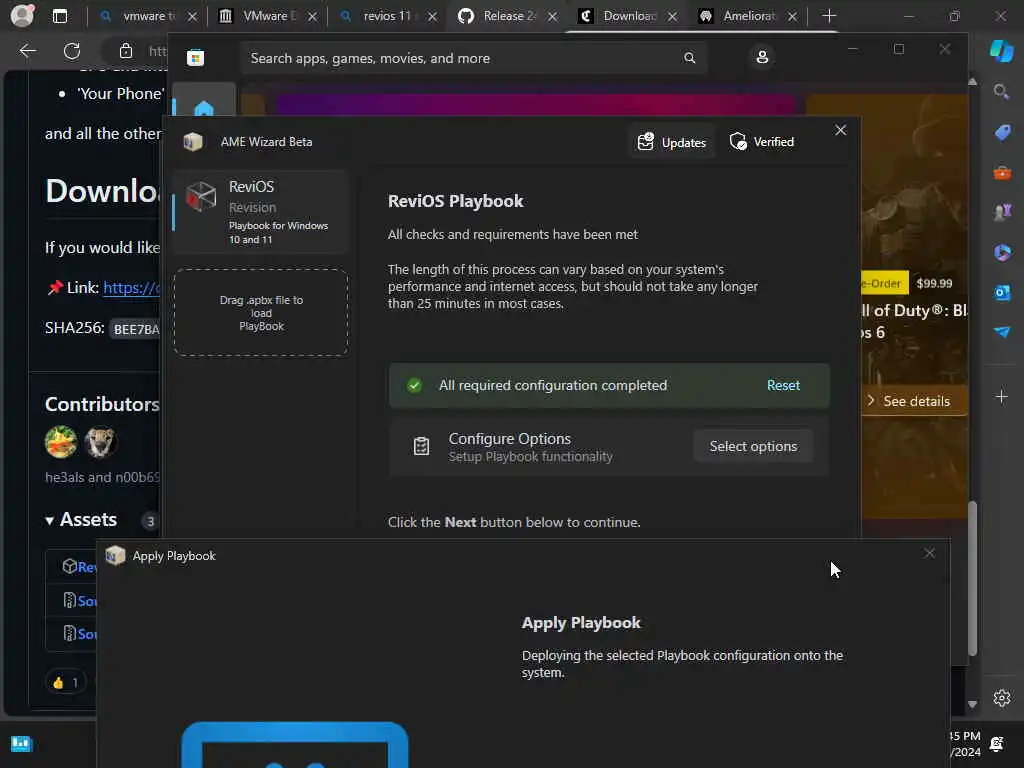
Task: Open a new browser tab
Action: click(x=829, y=16)
